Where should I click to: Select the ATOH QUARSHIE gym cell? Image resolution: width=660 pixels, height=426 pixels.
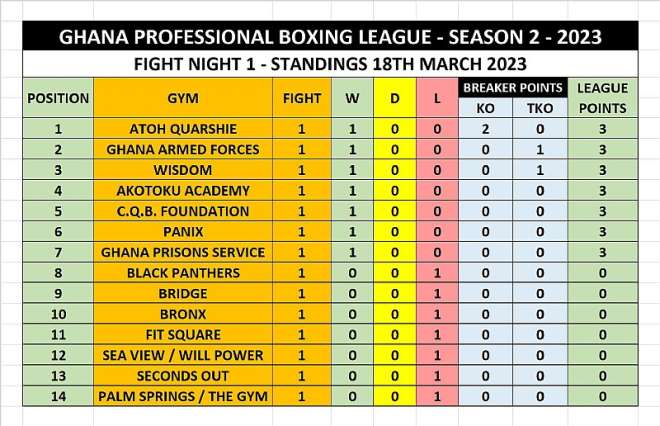[x=183, y=128]
